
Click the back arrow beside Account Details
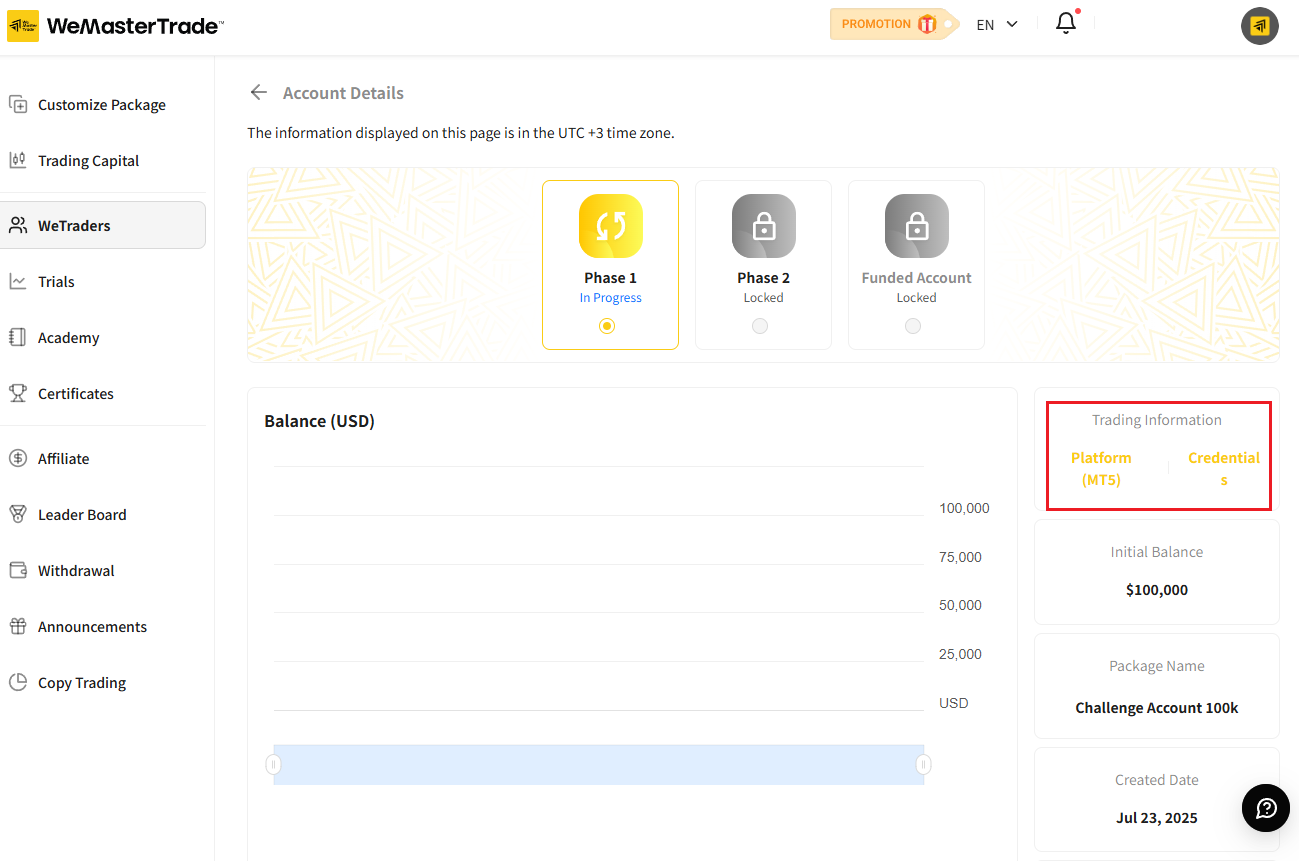[x=259, y=92]
